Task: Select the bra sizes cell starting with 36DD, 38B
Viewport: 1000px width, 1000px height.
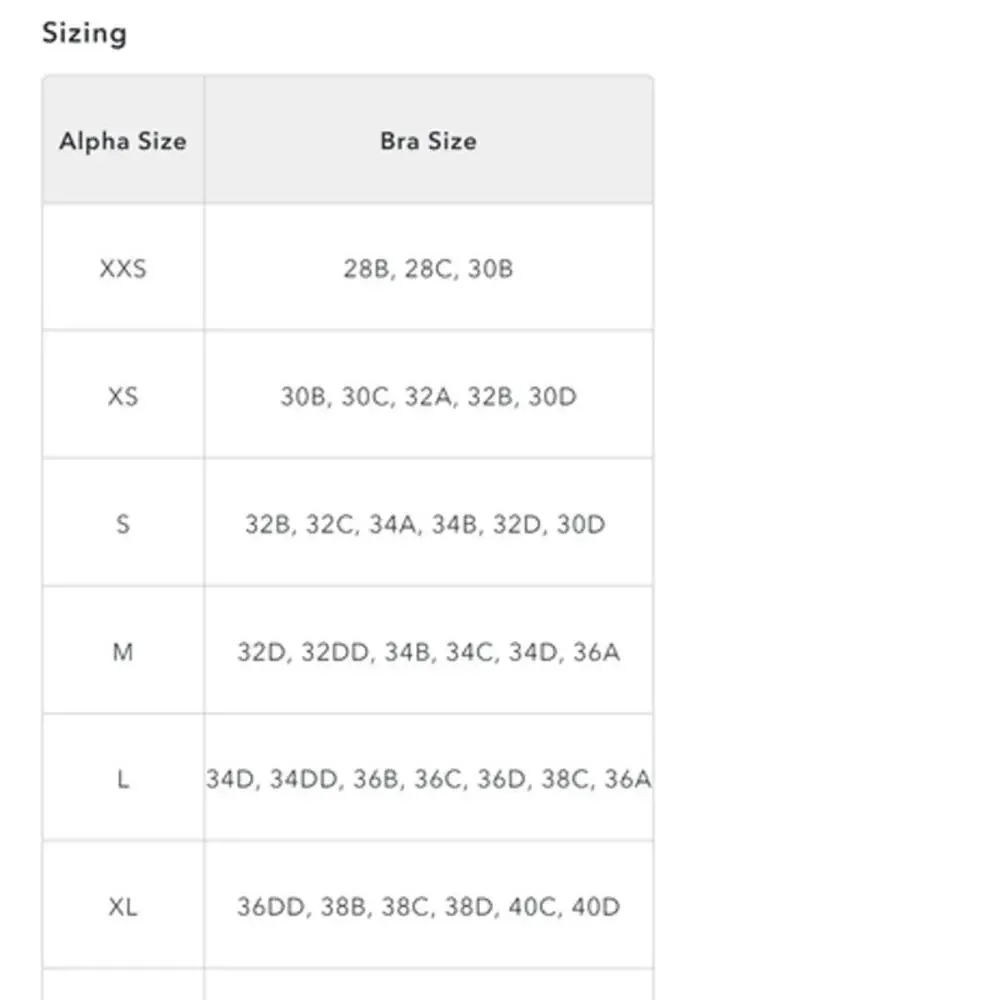Action: coord(429,906)
